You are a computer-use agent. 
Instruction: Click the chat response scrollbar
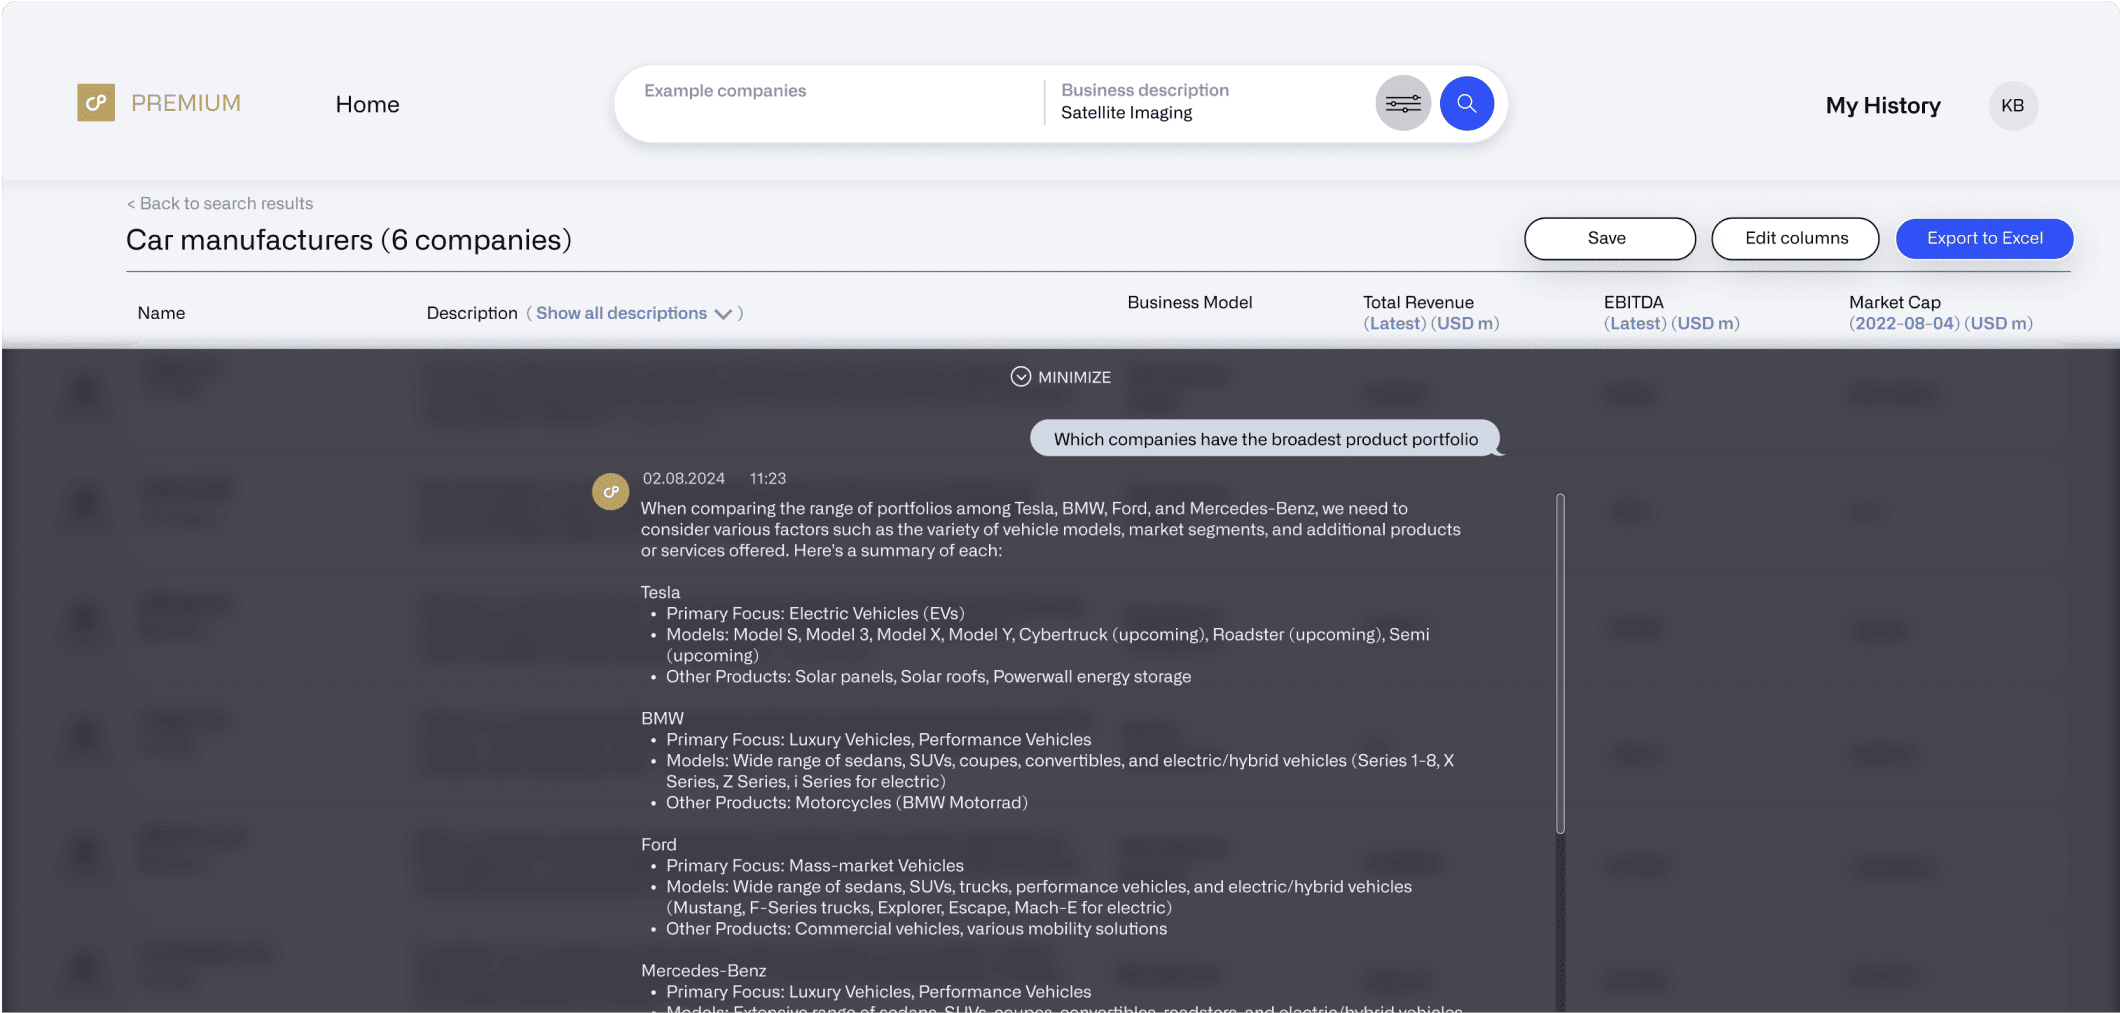[x=1560, y=663]
